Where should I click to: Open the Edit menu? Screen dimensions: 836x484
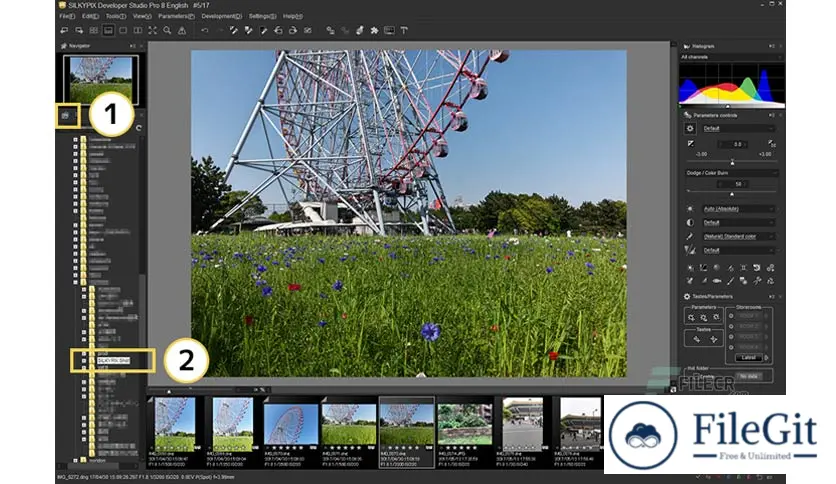click(x=90, y=17)
